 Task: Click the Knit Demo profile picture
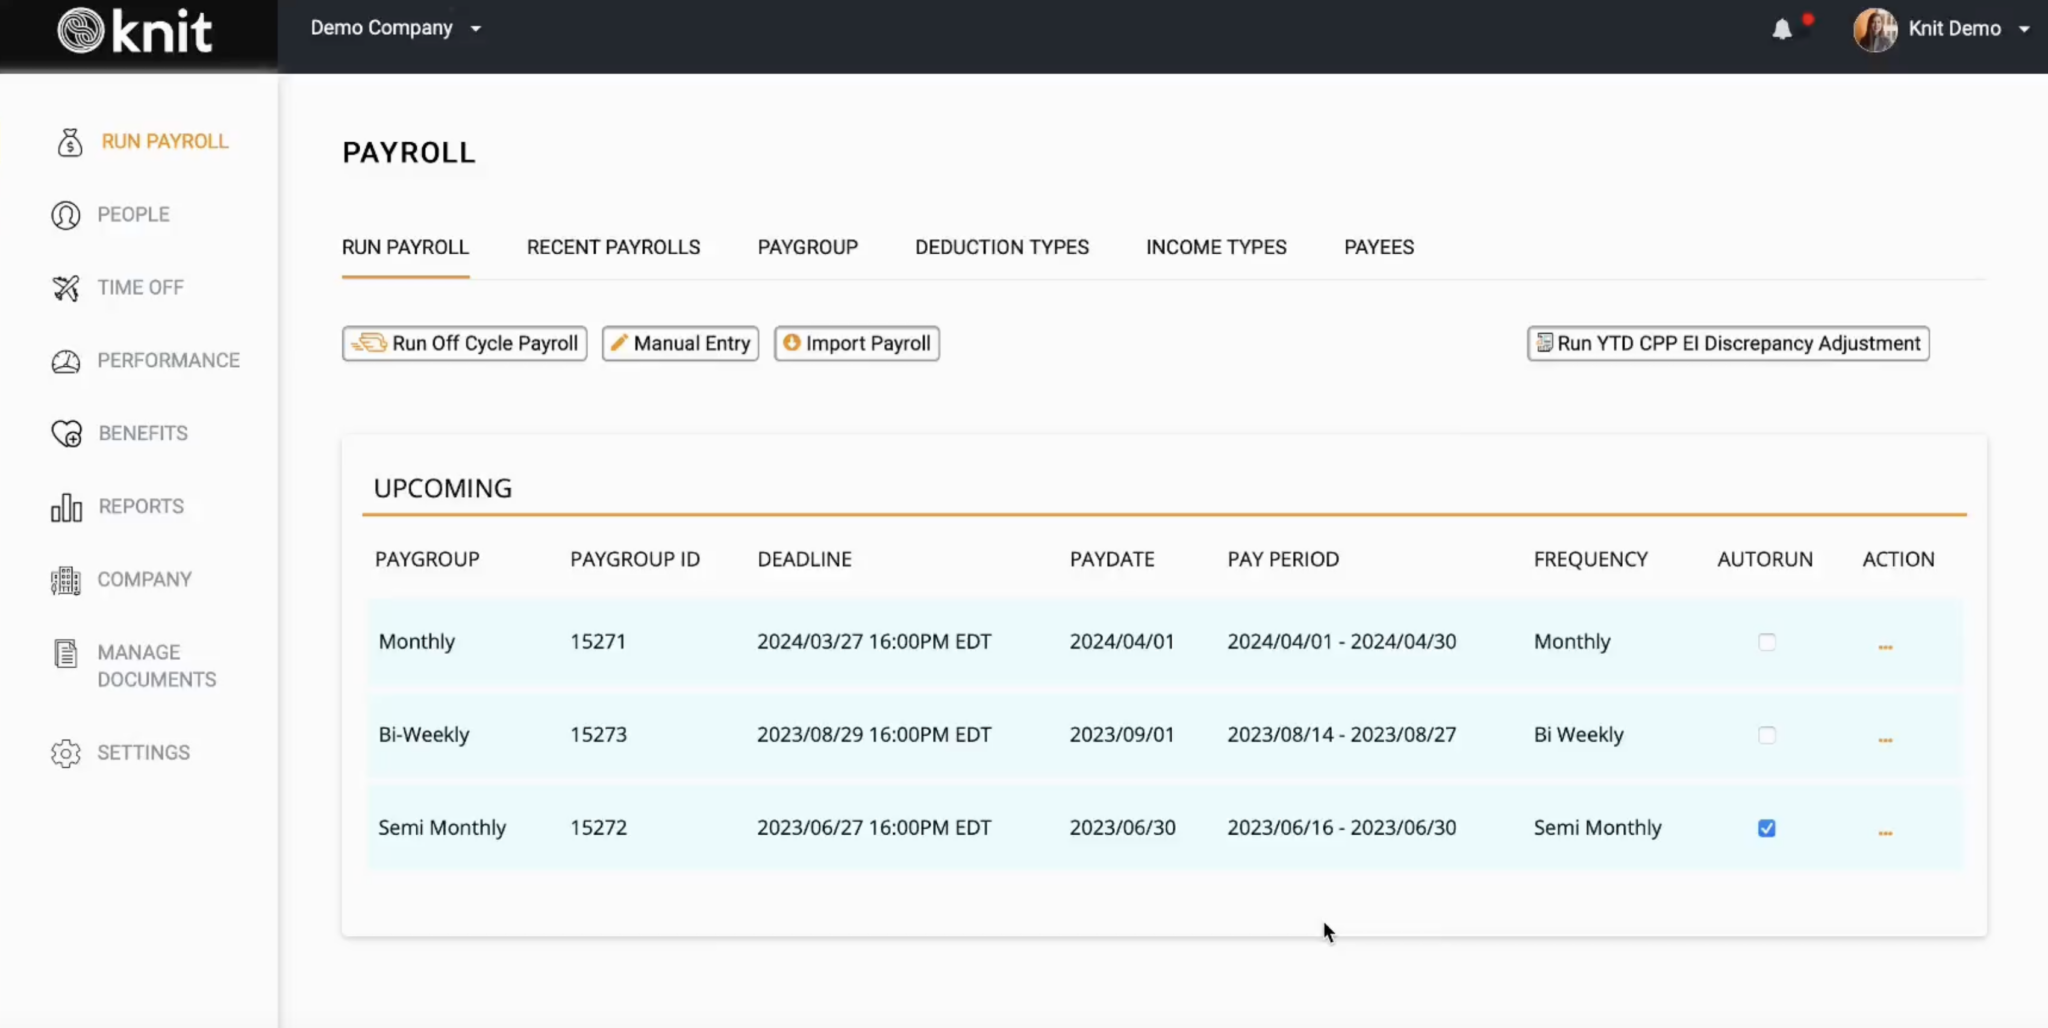(1872, 28)
